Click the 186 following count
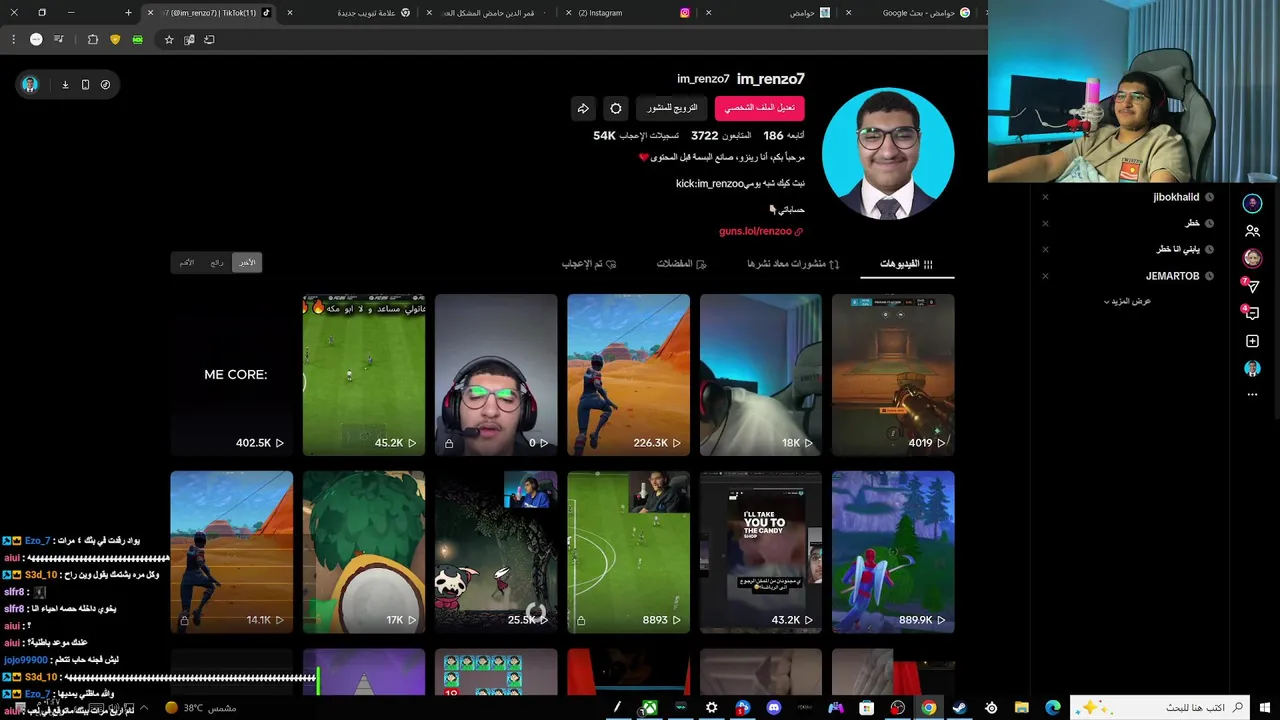Screen dimensions: 1280x720 tap(783, 135)
